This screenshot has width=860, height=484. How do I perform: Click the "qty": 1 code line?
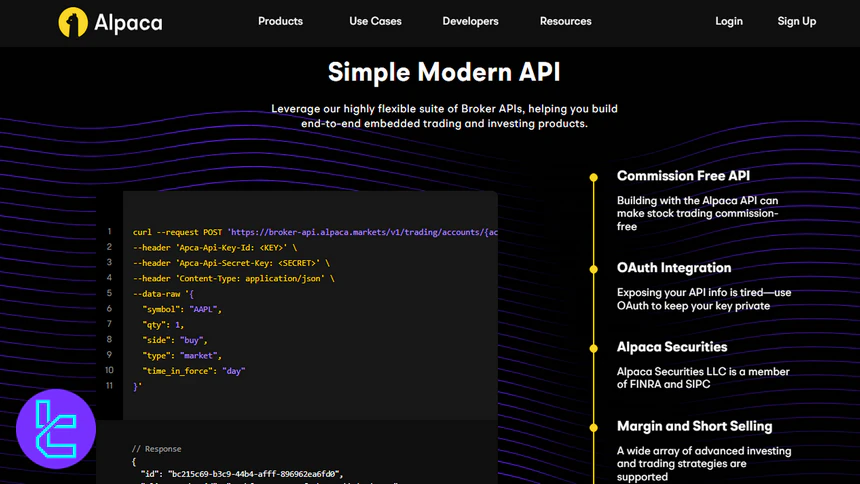(x=163, y=324)
